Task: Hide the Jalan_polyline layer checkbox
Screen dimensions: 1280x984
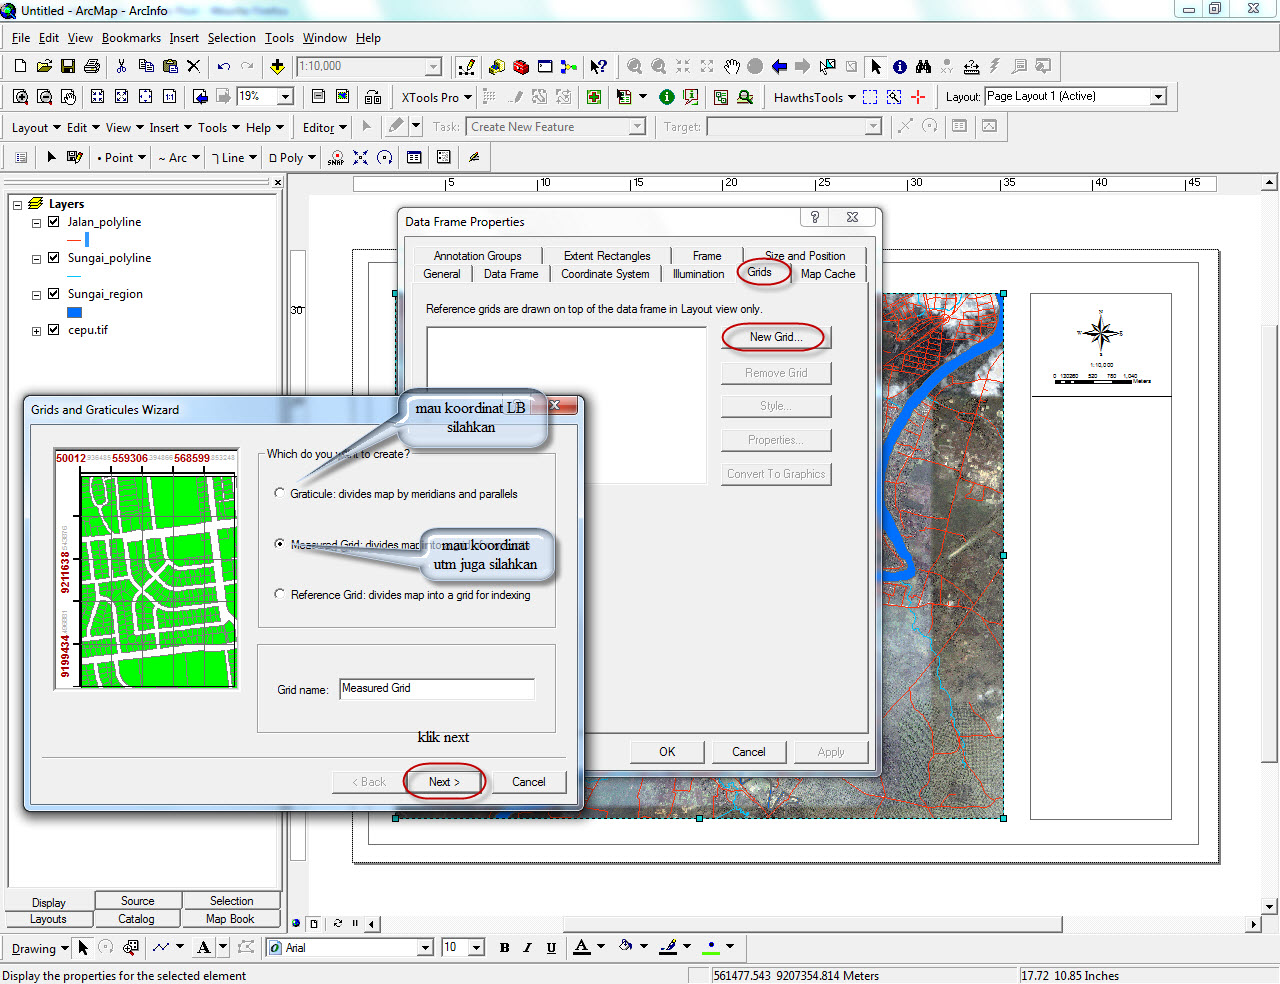Action: [52, 222]
